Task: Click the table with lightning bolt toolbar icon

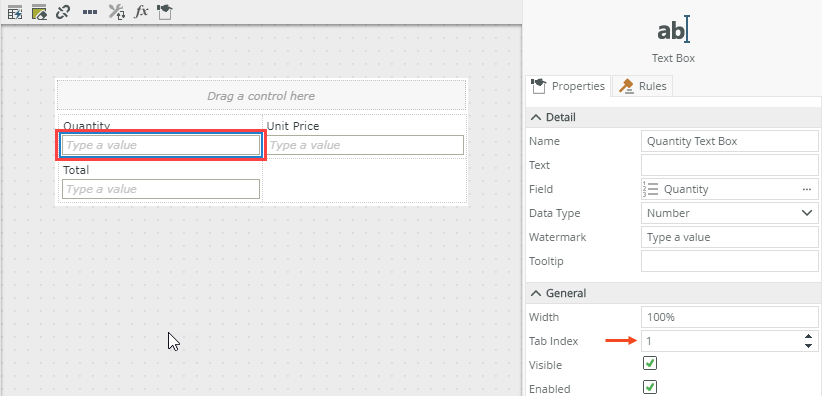Action: 15,12
